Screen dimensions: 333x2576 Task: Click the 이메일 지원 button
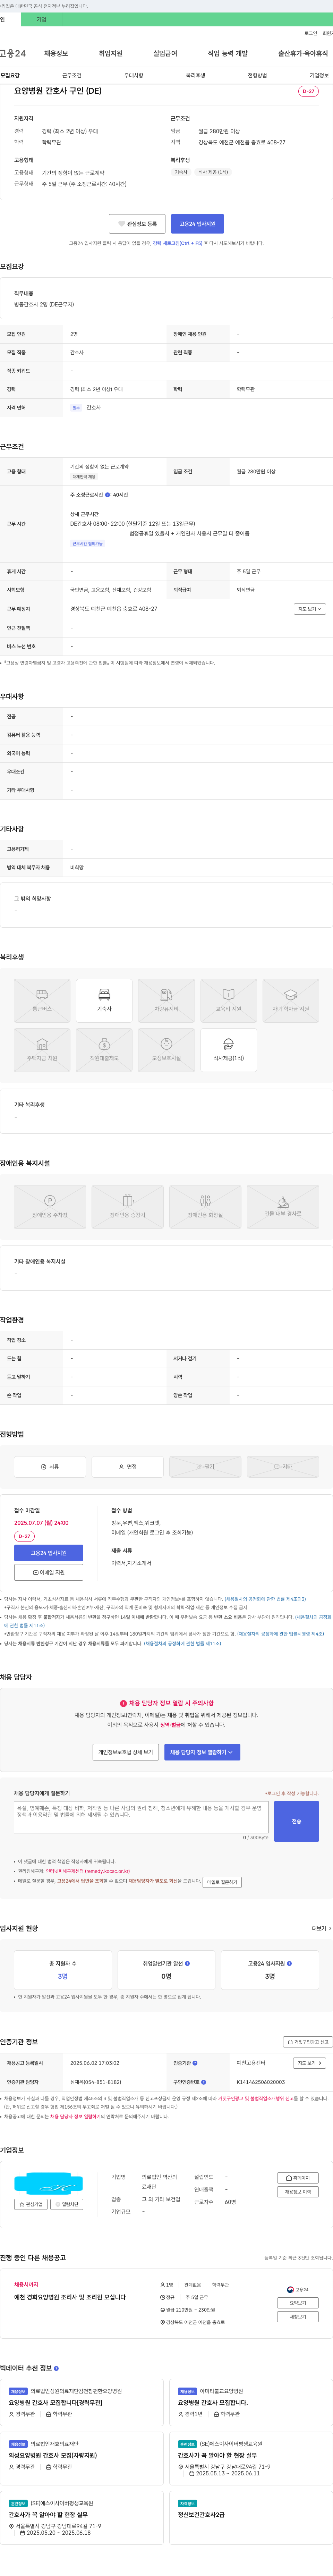[48, 1572]
